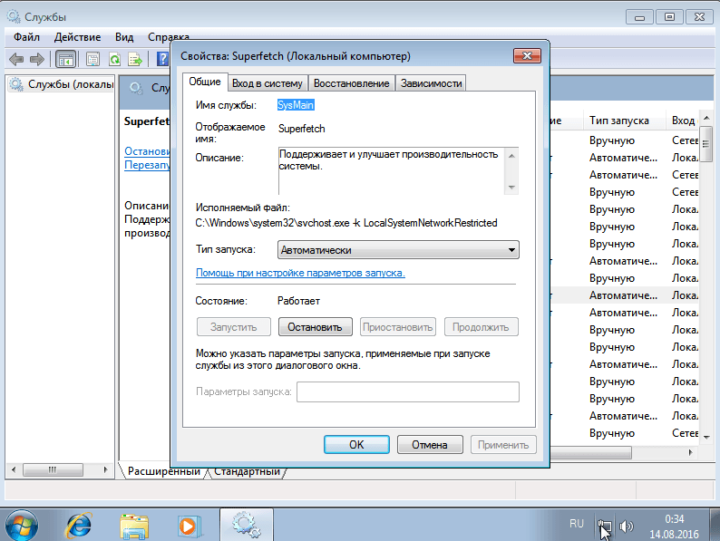720x541 pixels.
Task: Switch to Расширенный view tab
Action: pos(163,471)
